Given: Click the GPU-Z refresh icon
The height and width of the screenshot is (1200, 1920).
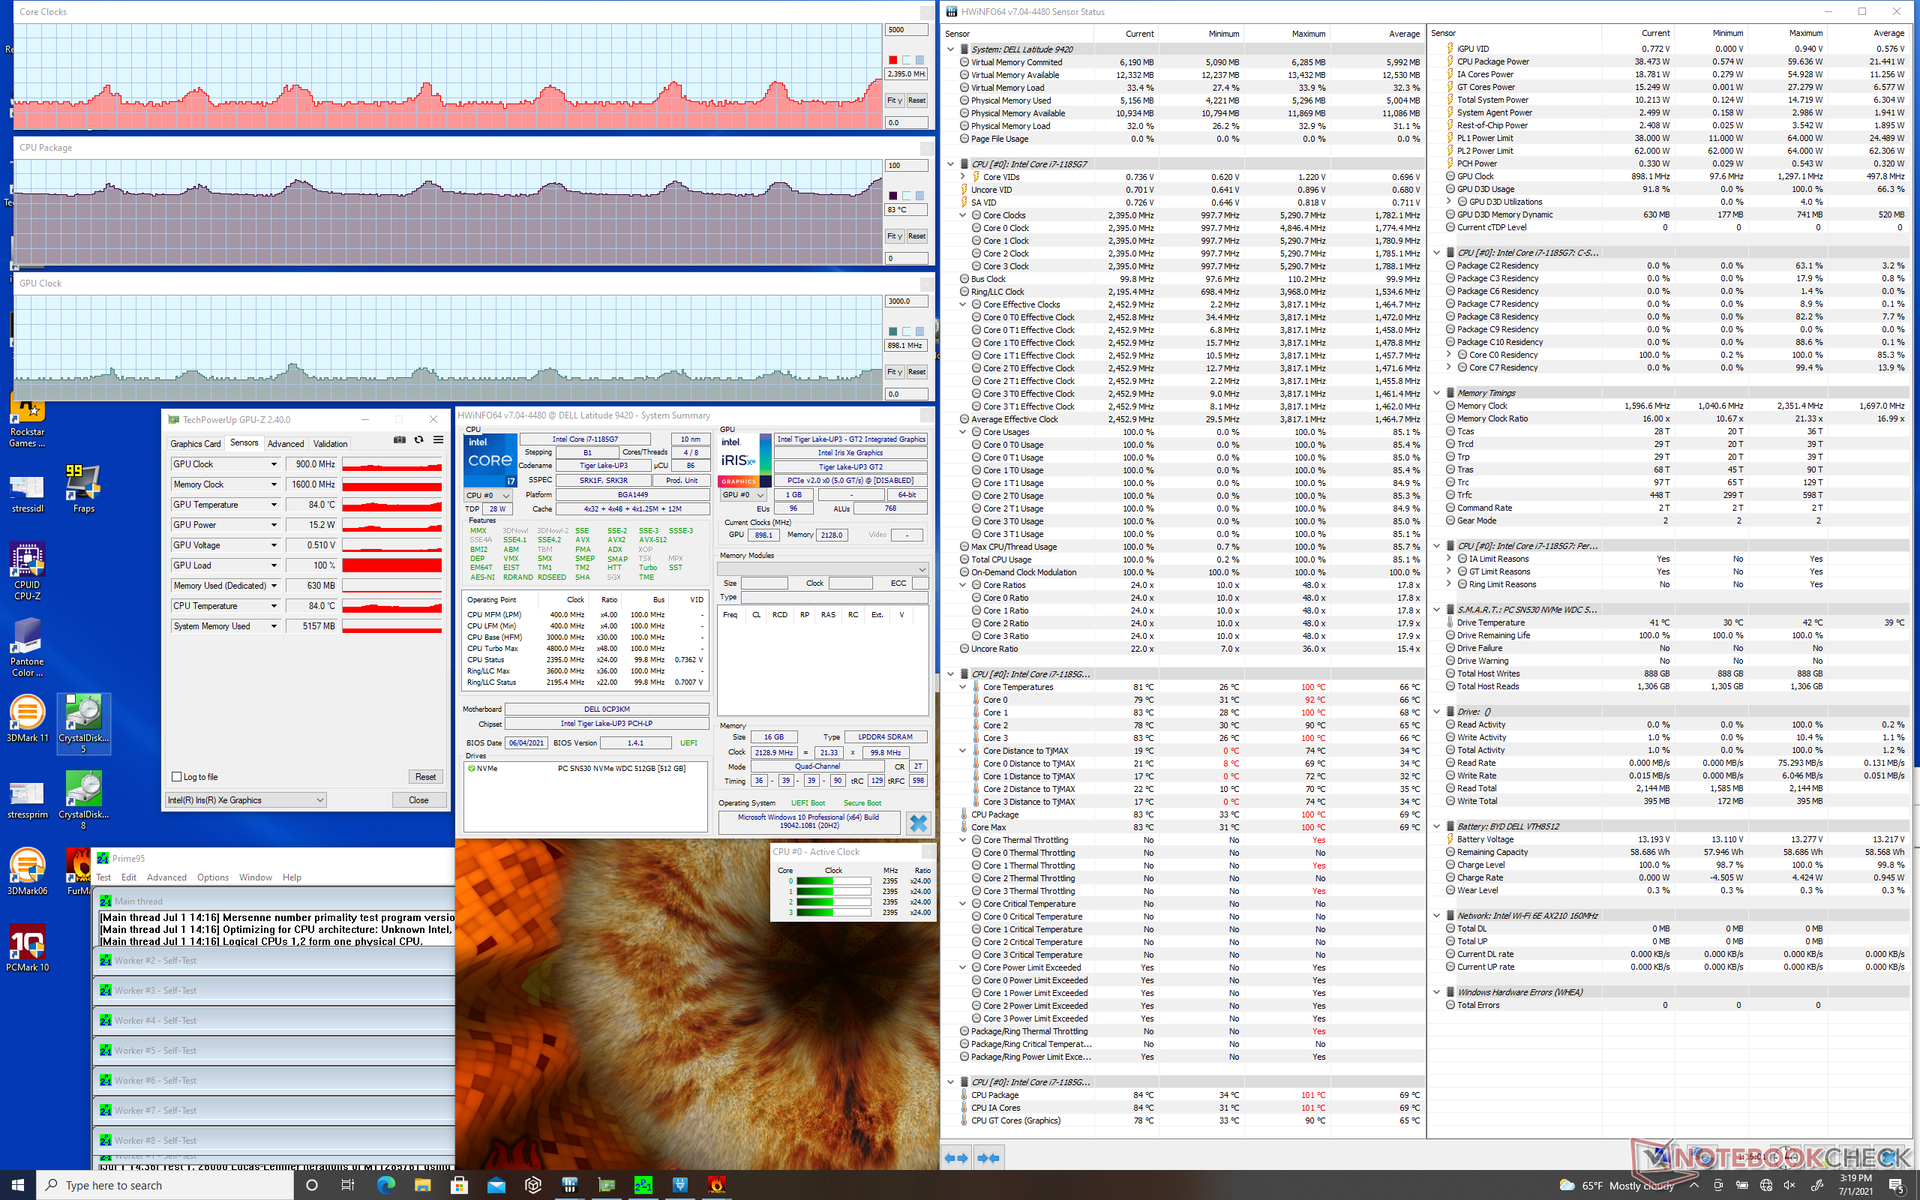Looking at the screenshot, I should [x=419, y=440].
